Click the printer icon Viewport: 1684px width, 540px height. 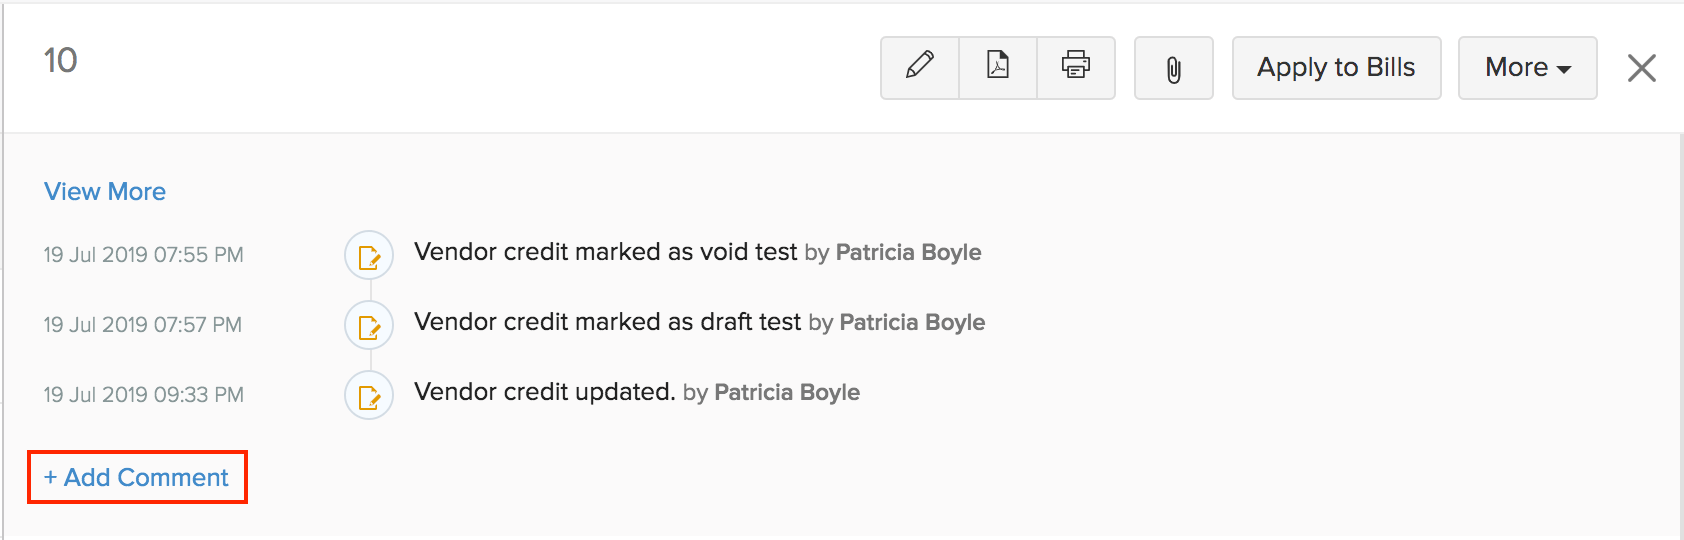1075,67
